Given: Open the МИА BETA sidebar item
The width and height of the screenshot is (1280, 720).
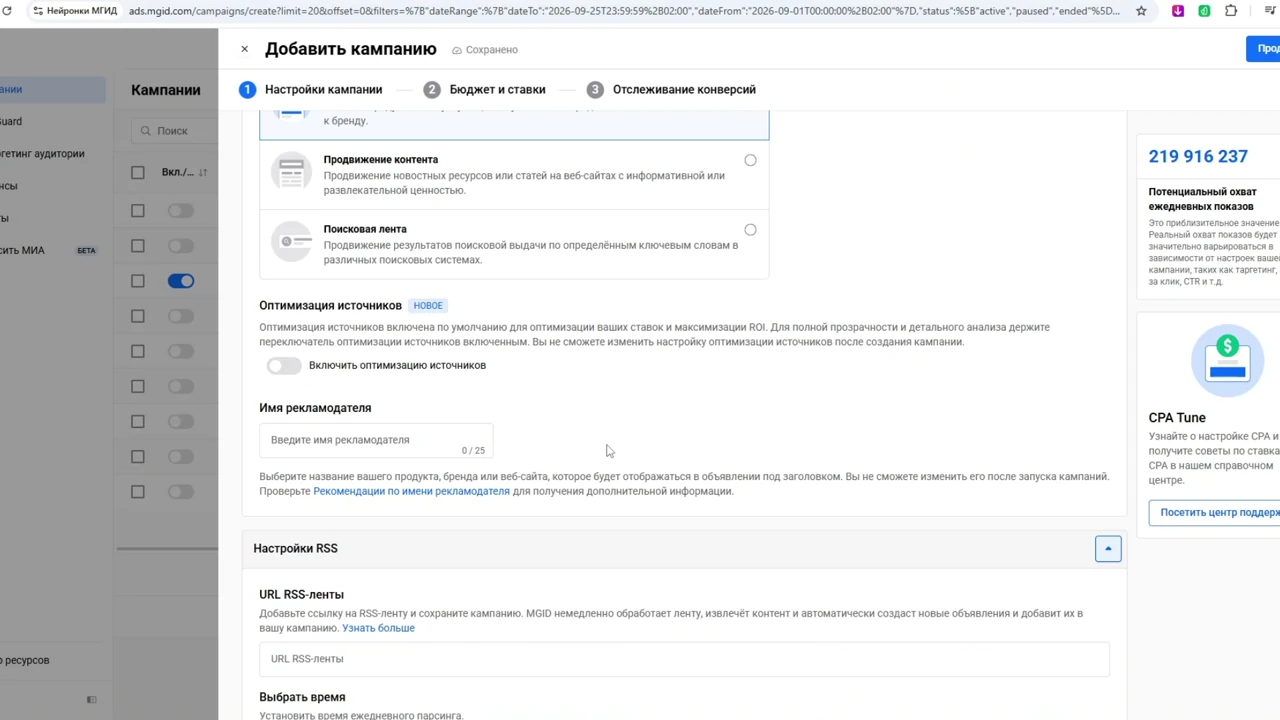Looking at the screenshot, I should tap(48, 250).
